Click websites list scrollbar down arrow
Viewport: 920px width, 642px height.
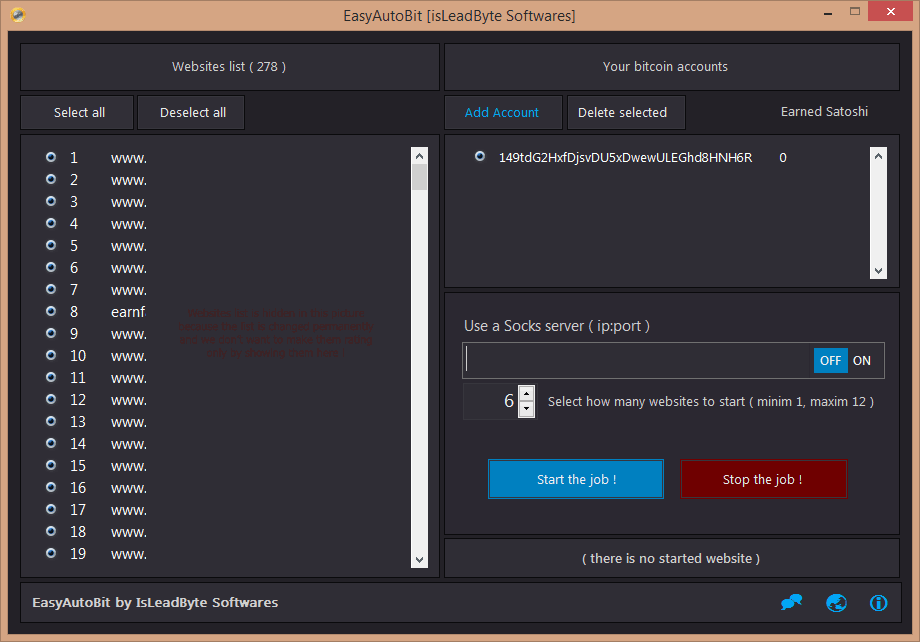(x=419, y=559)
